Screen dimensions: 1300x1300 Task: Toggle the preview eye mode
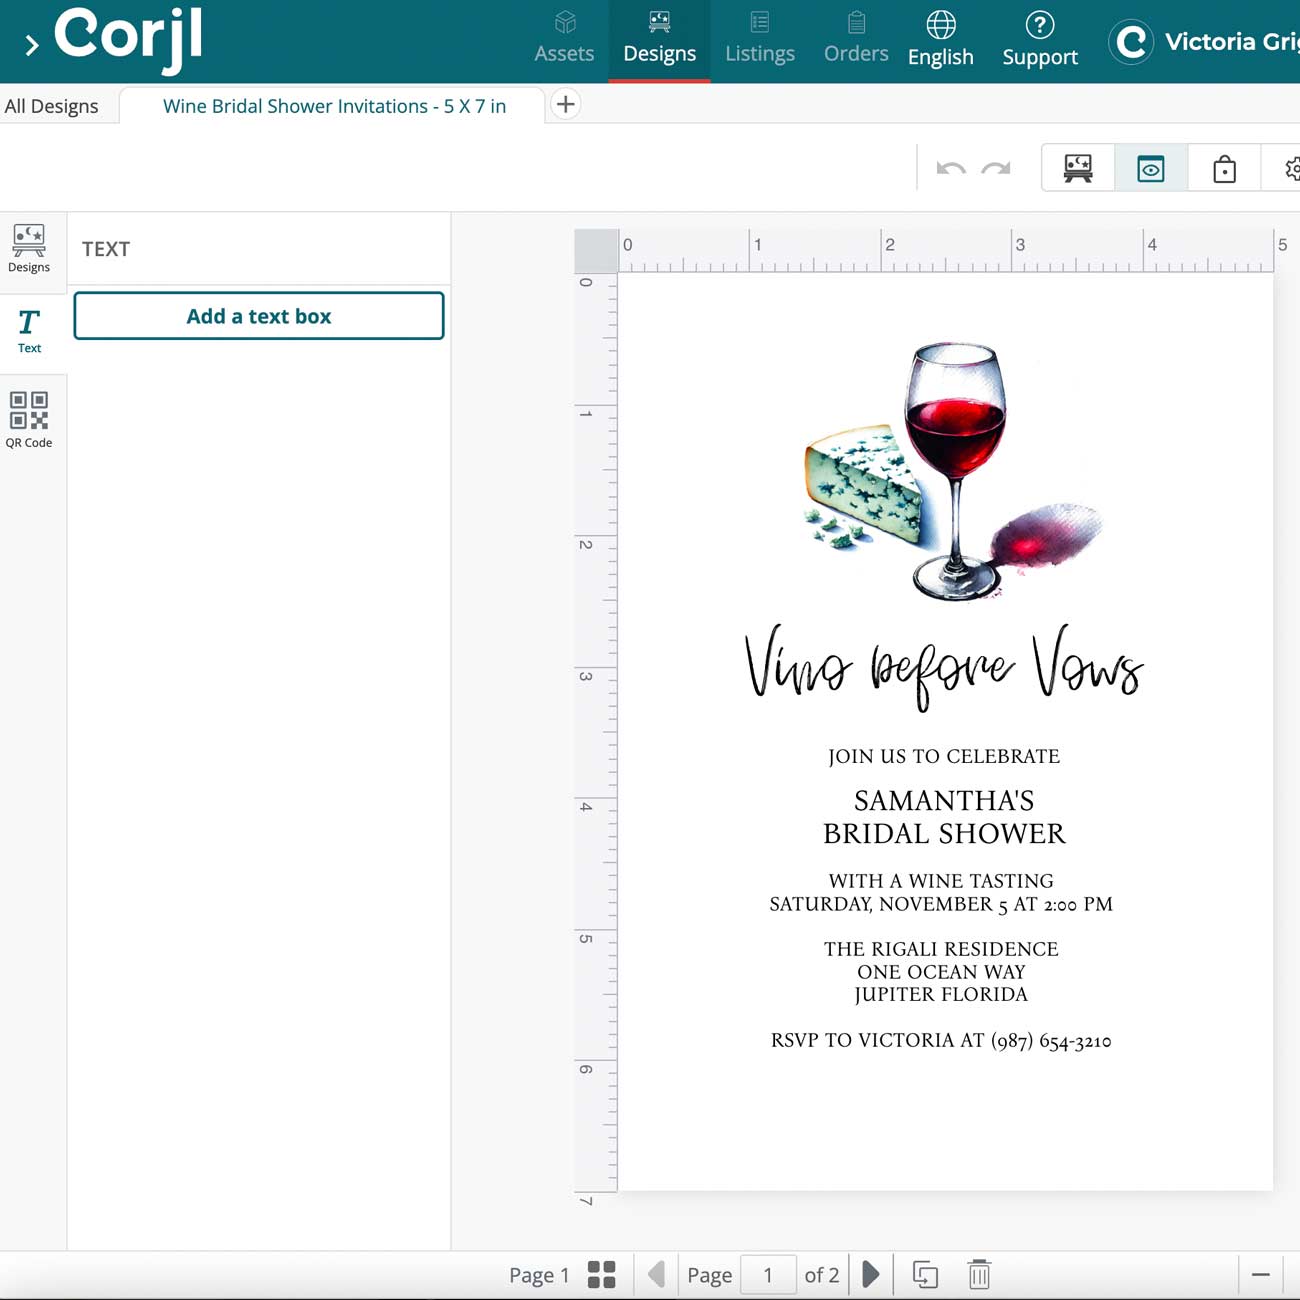tap(1151, 168)
